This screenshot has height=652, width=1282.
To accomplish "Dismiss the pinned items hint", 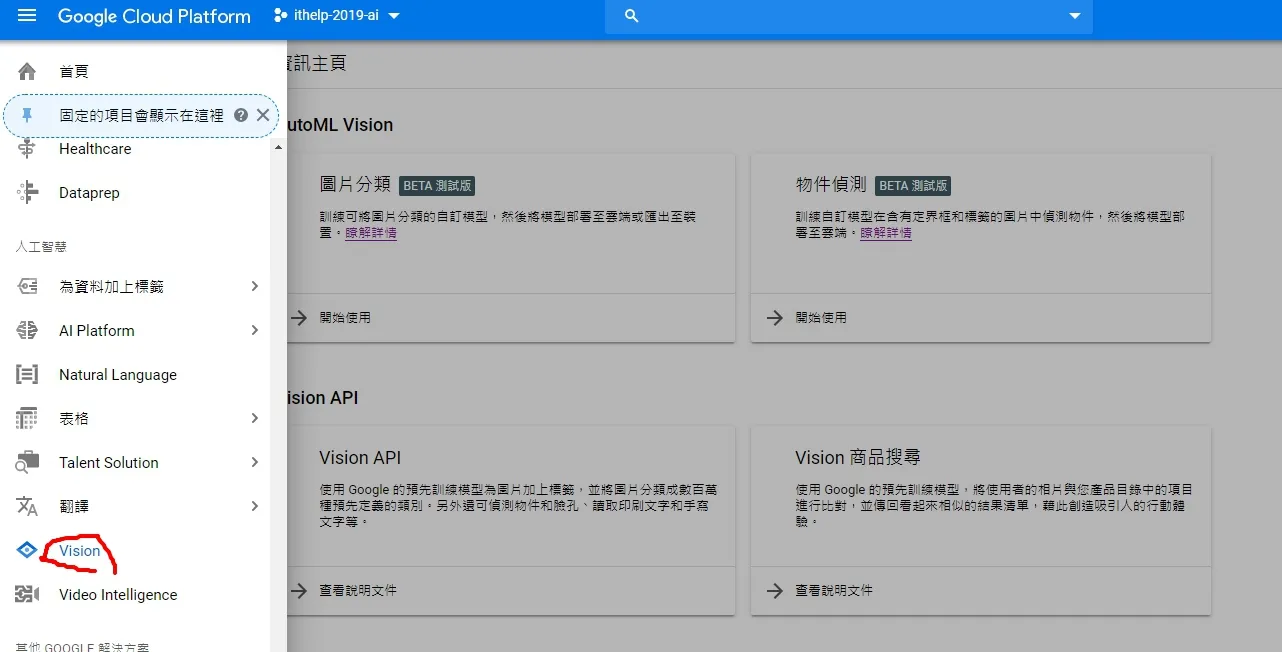I will coord(263,115).
